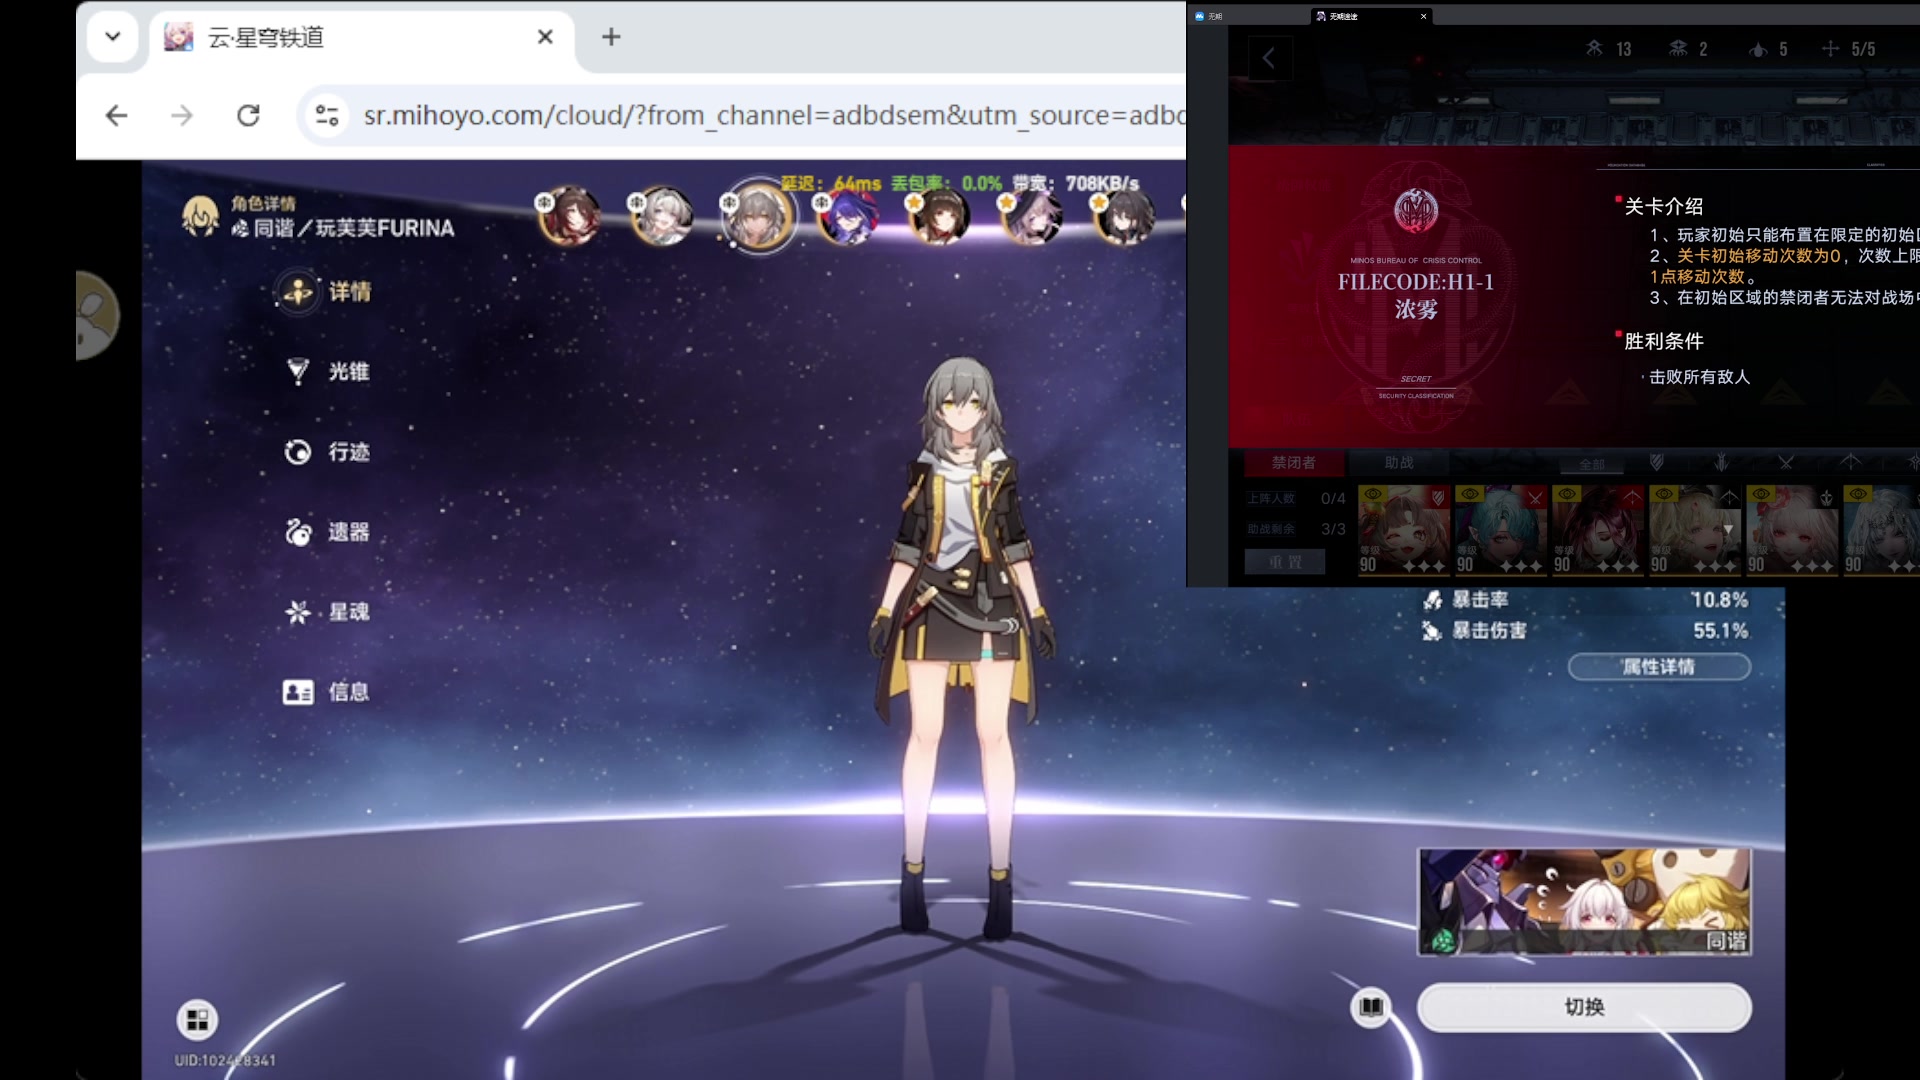
Task: Select the white-haired character portrait in roster
Action: pyautogui.click(x=661, y=216)
